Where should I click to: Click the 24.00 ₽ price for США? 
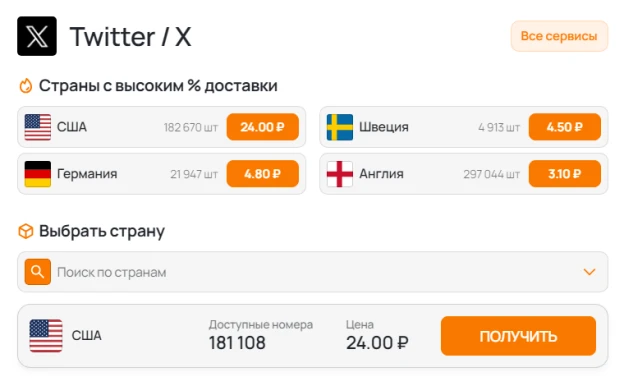(x=263, y=127)
